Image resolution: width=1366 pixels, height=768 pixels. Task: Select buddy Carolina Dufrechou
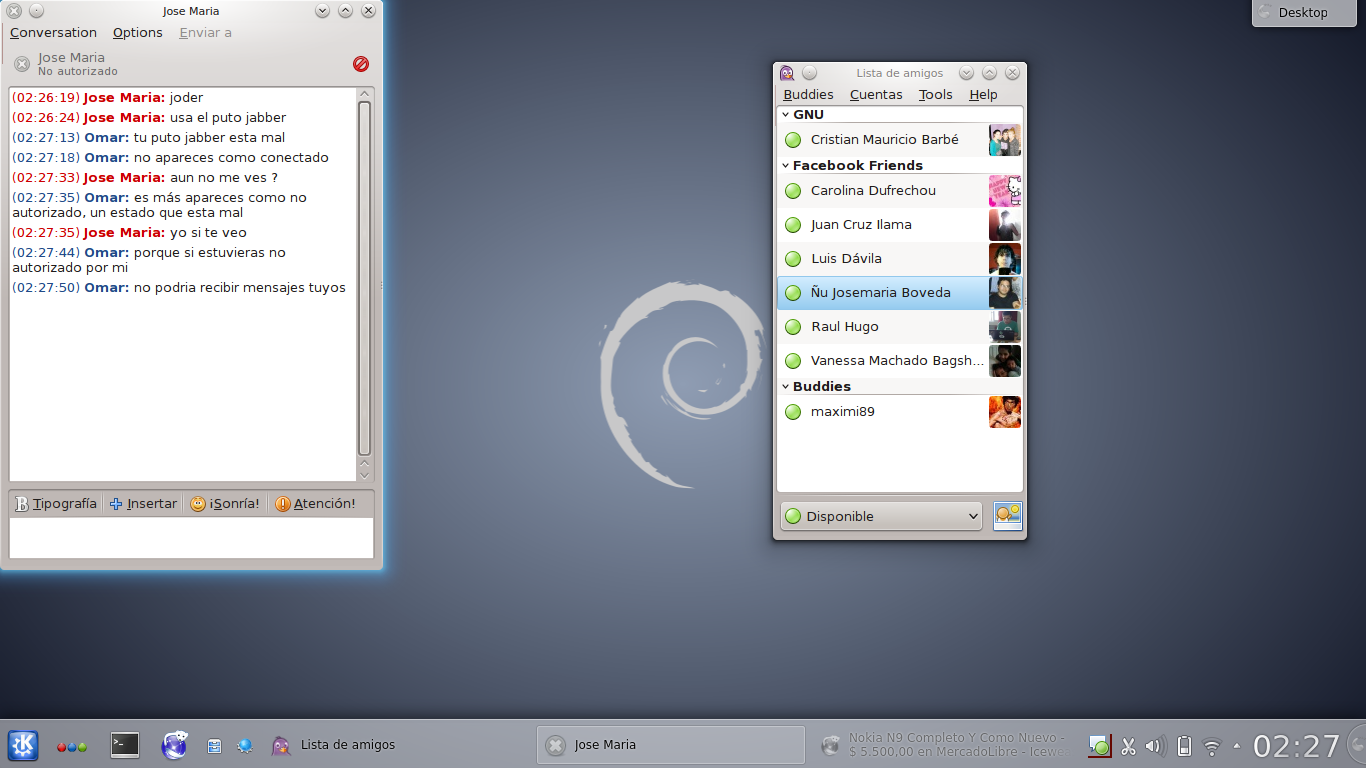tap(900, 191)
